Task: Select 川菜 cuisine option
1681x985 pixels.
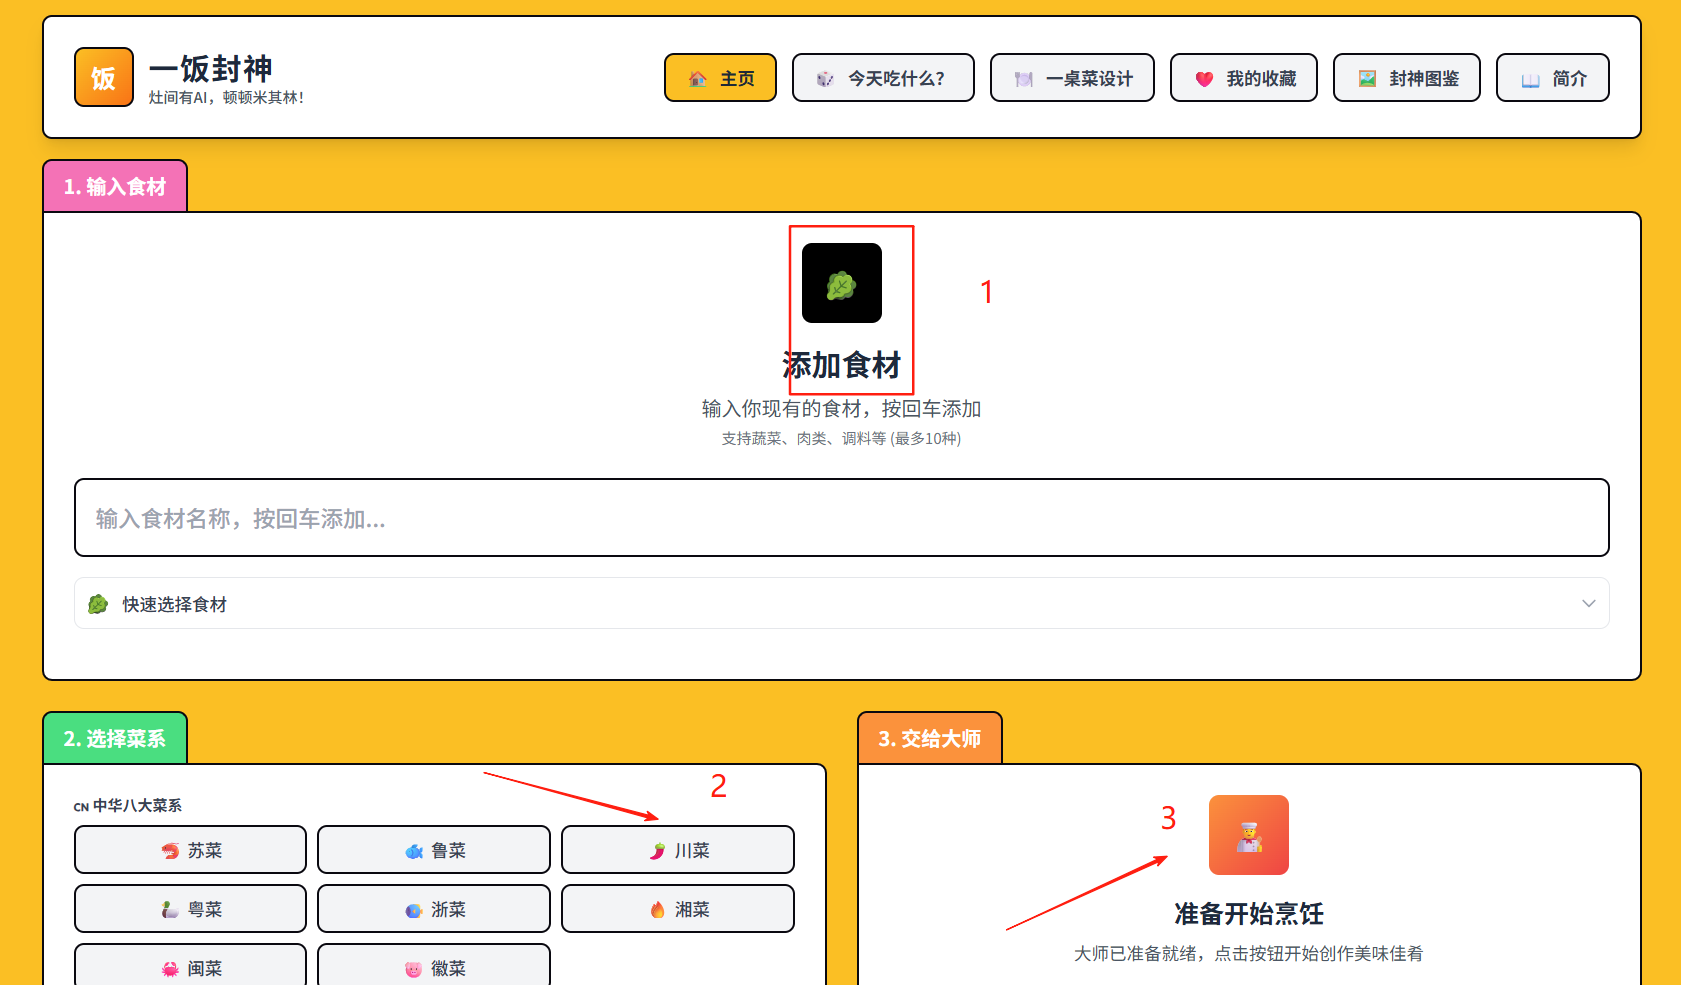Action: click(677, 850)
